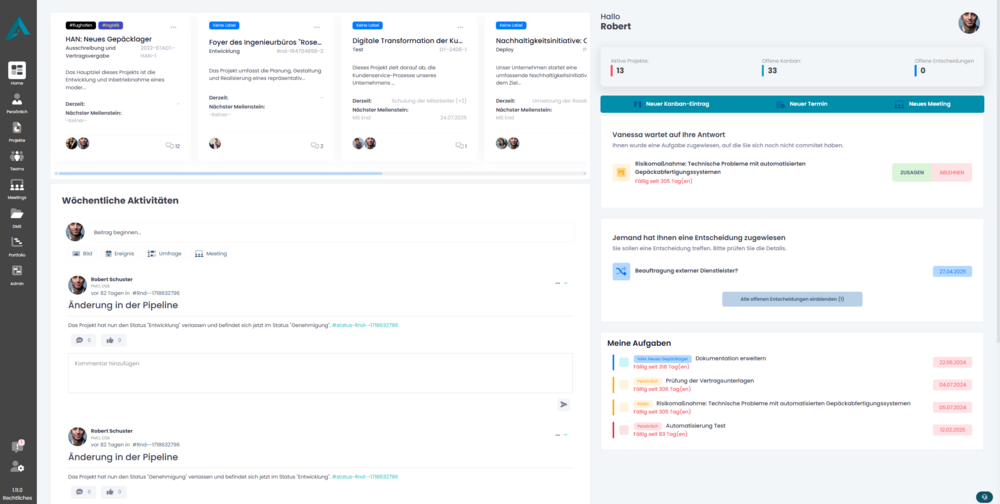1000x504 pixels.
Task: Open options menu on HAN: Neues Gepäcklager card
Action: 174,27
